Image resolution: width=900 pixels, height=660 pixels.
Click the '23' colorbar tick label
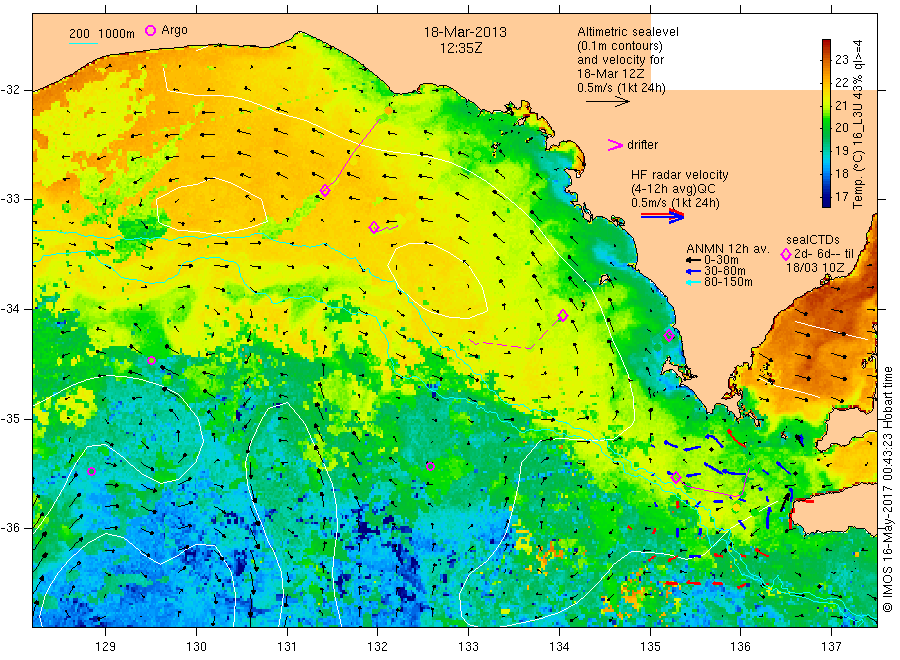pyautogui.click(x=841, y=59)
